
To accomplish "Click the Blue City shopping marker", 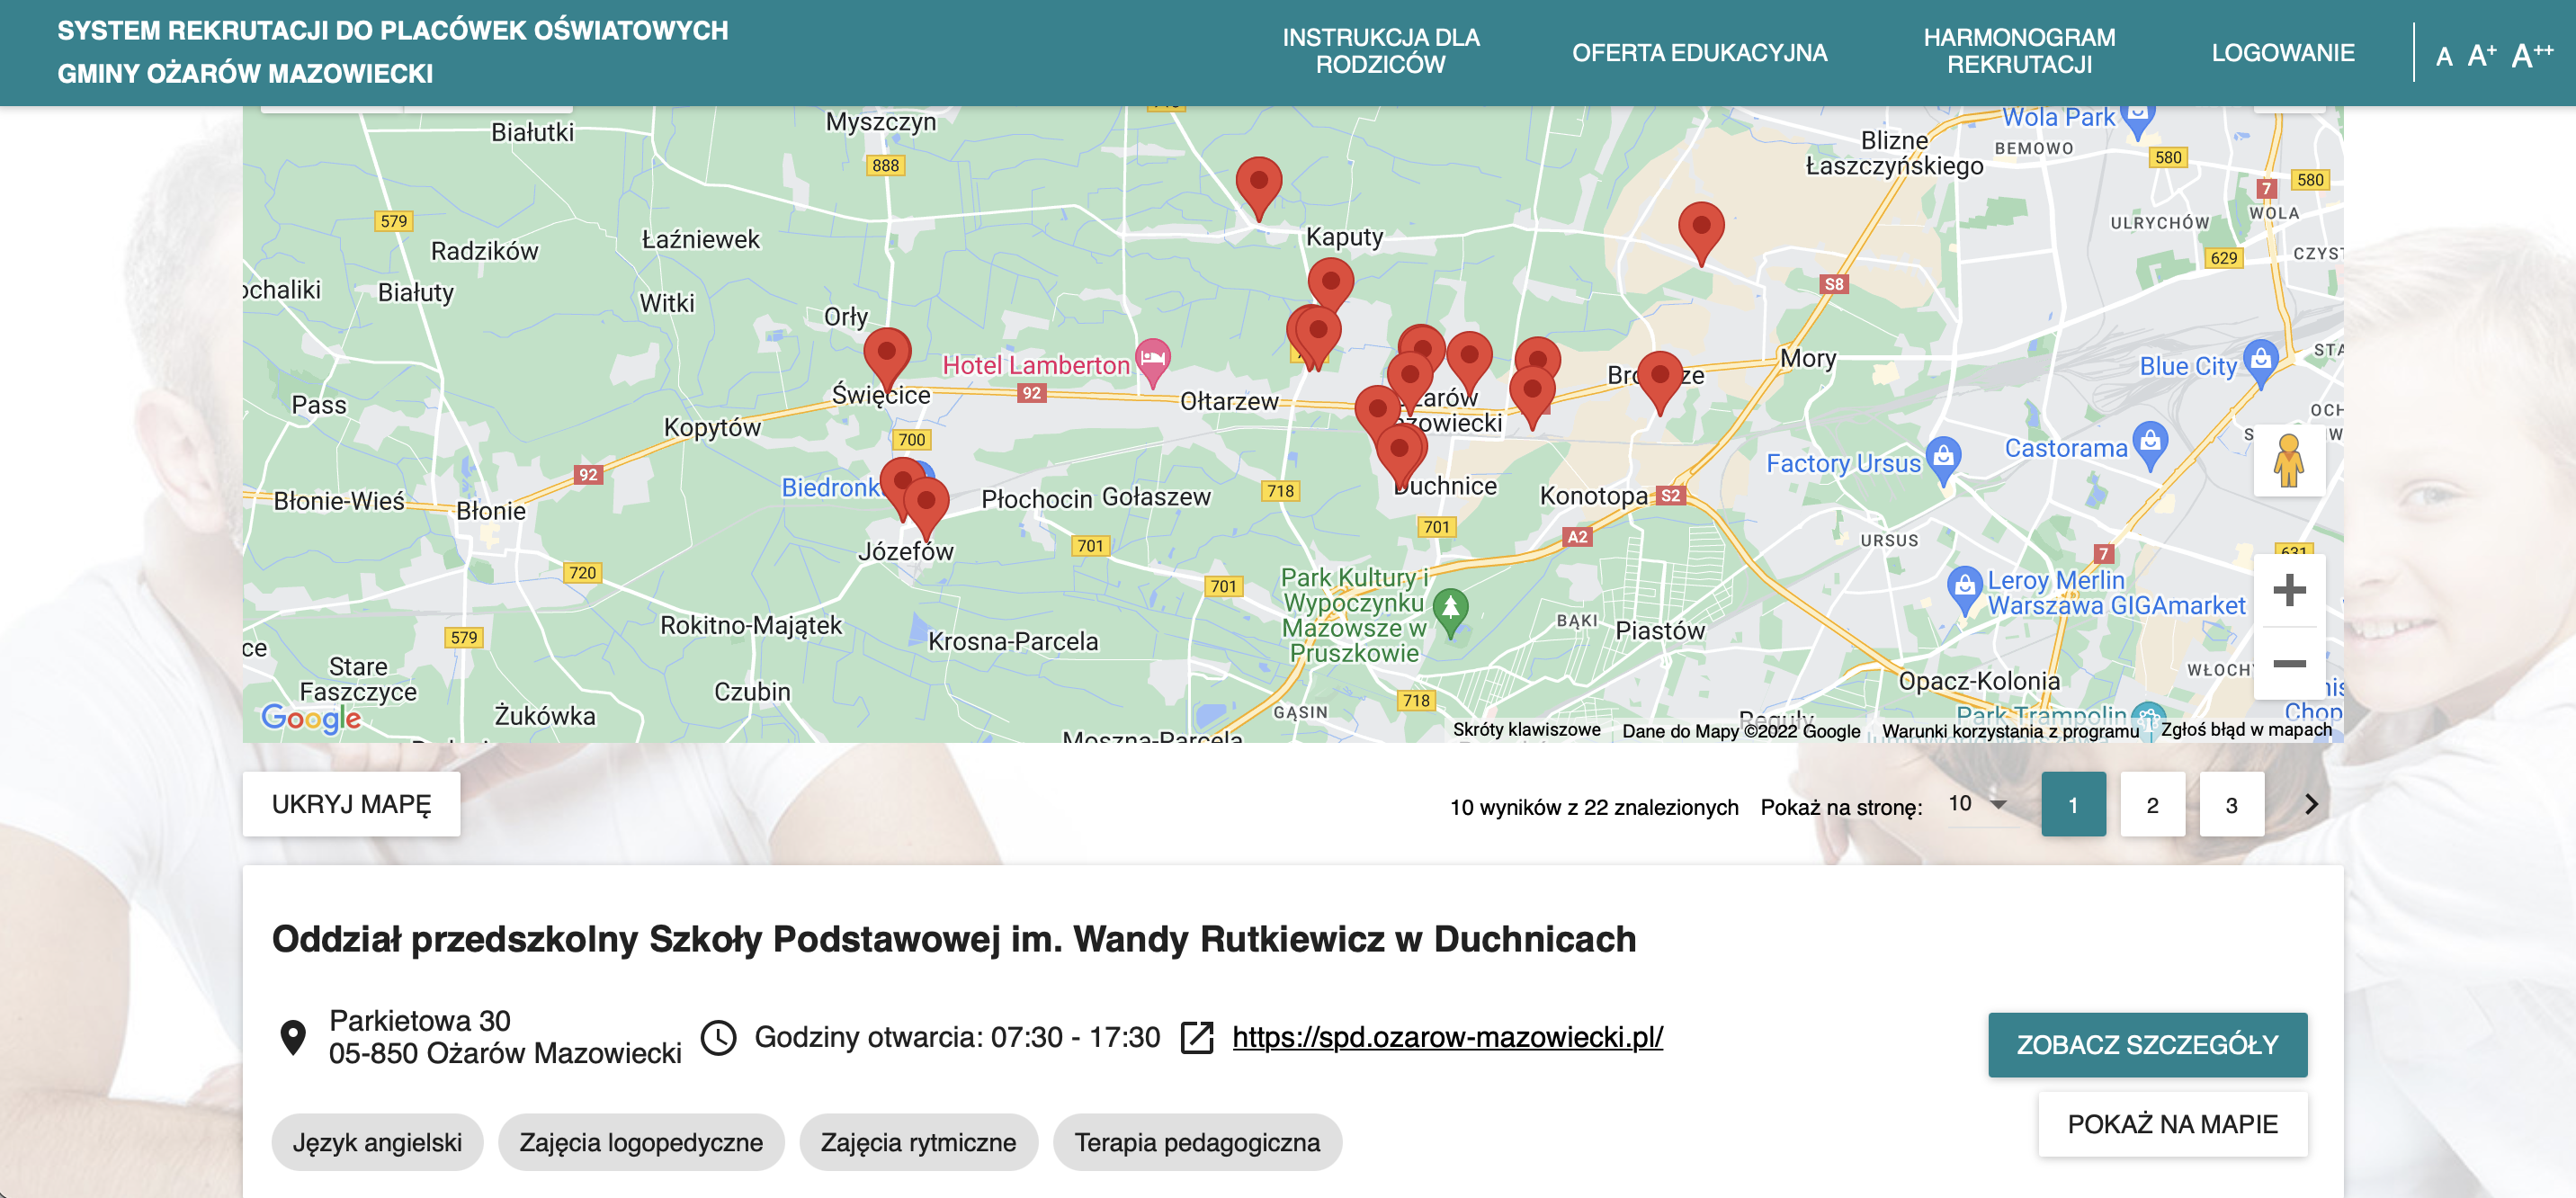I will coord(2260,363).
